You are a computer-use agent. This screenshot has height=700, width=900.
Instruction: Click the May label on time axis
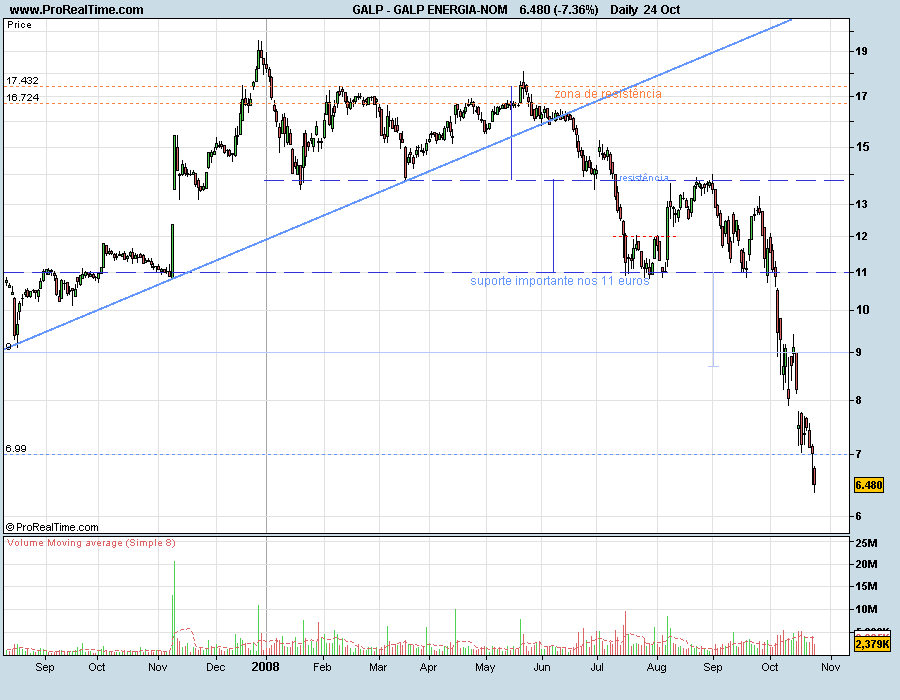tap(485, 667)
